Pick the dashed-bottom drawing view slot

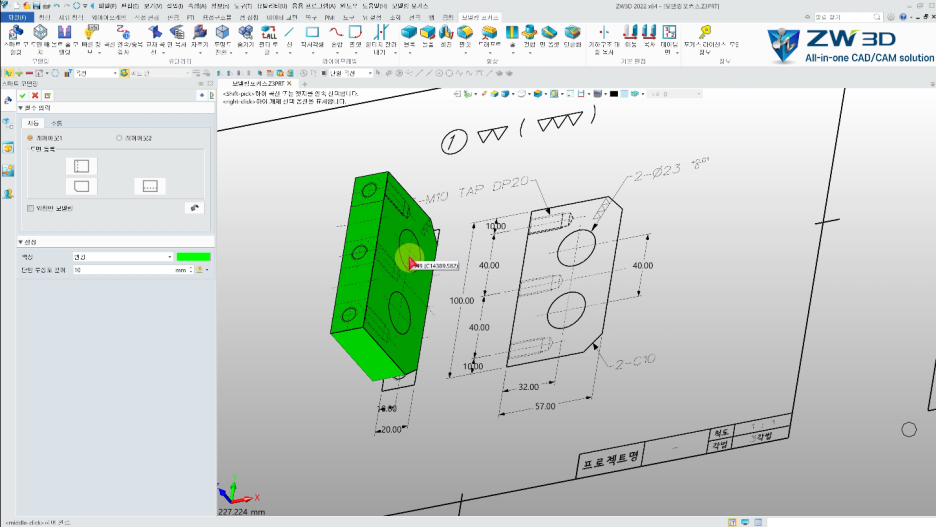tap(150, 186)
